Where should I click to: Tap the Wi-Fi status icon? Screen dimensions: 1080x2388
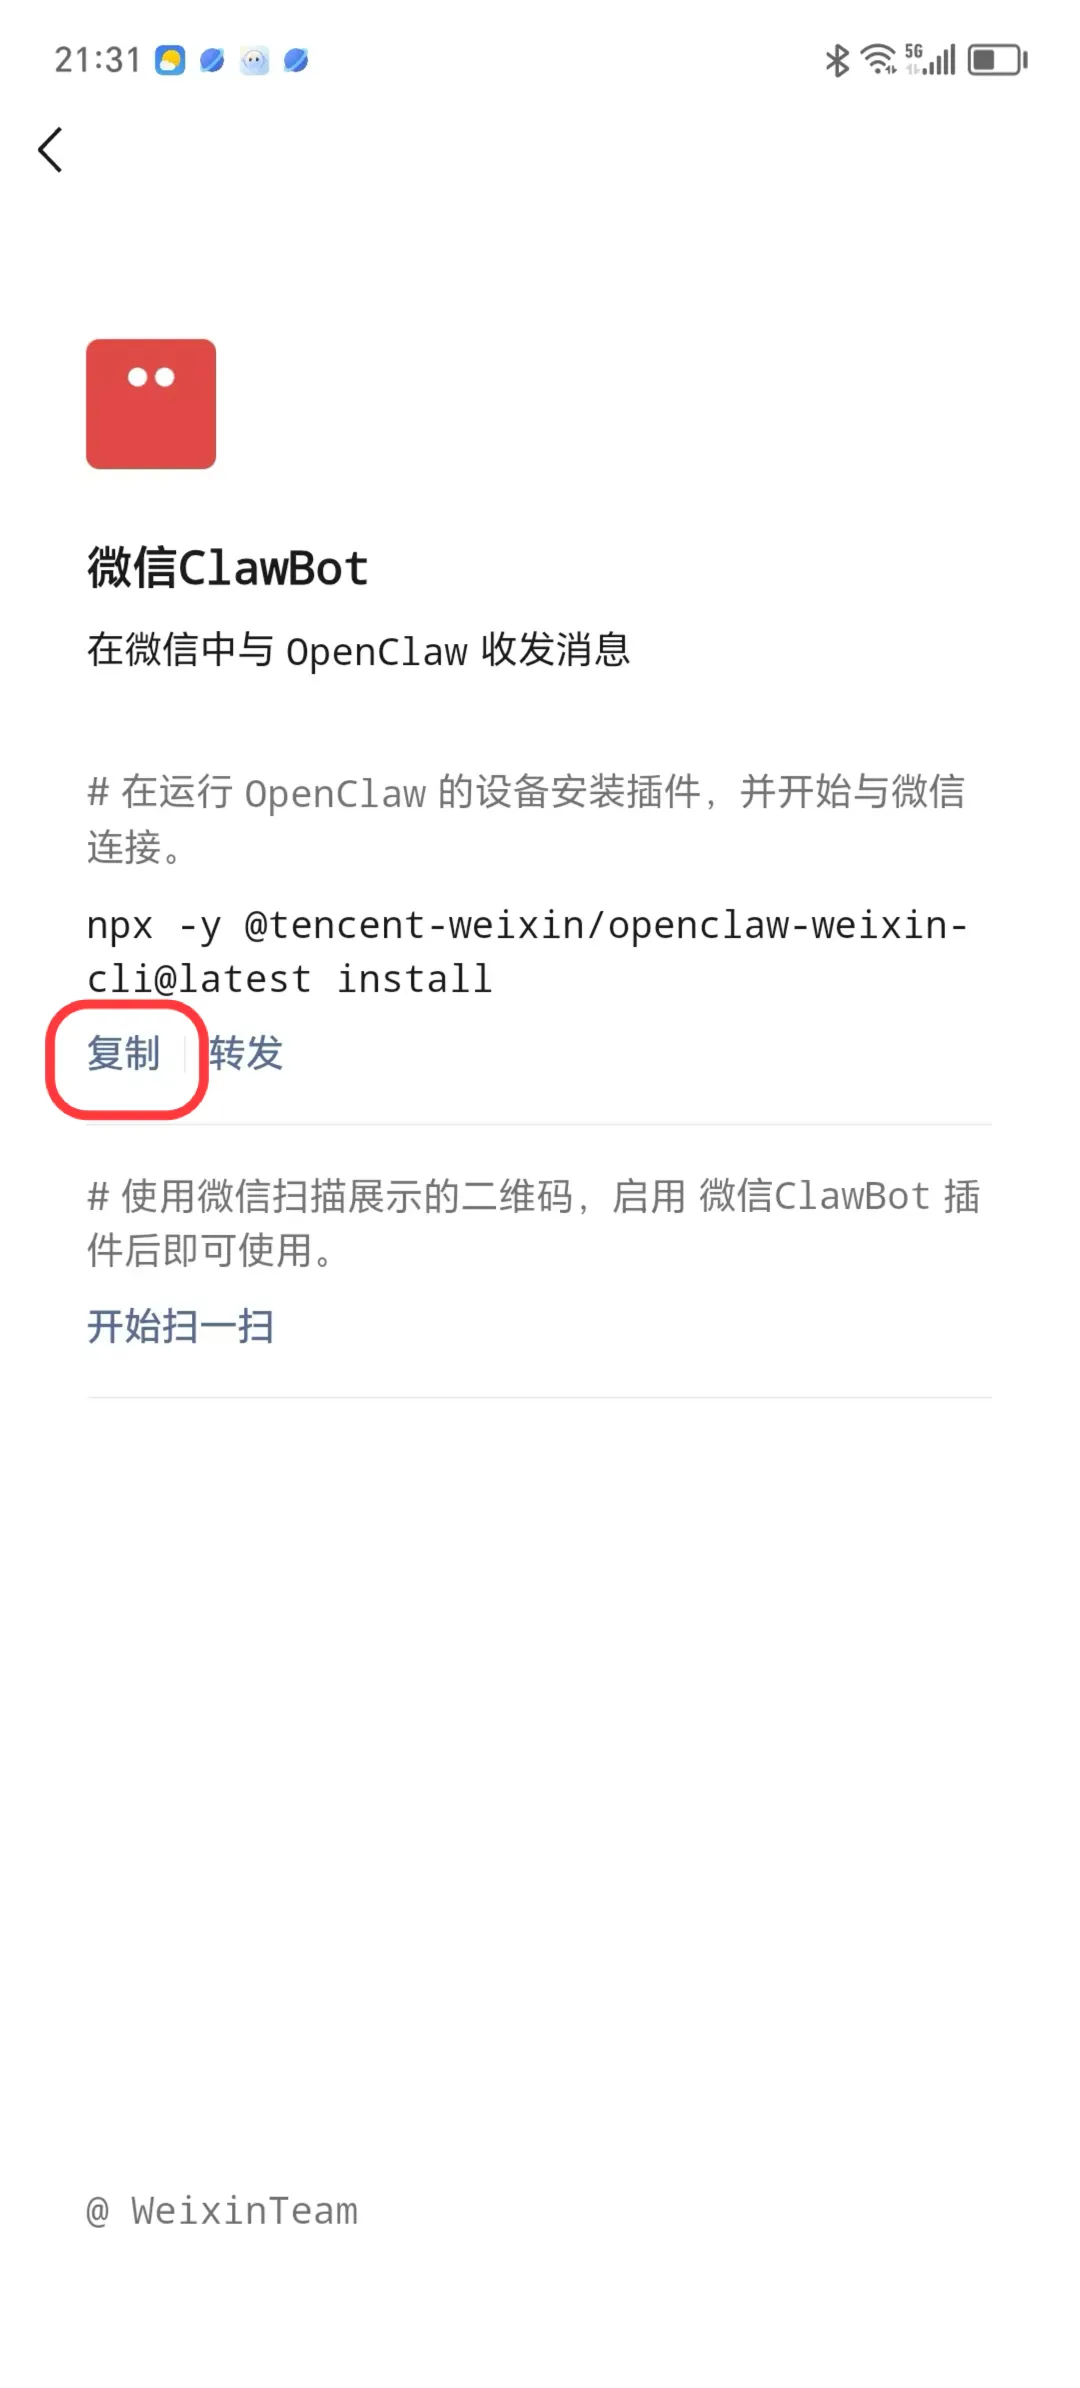point(879,60)
